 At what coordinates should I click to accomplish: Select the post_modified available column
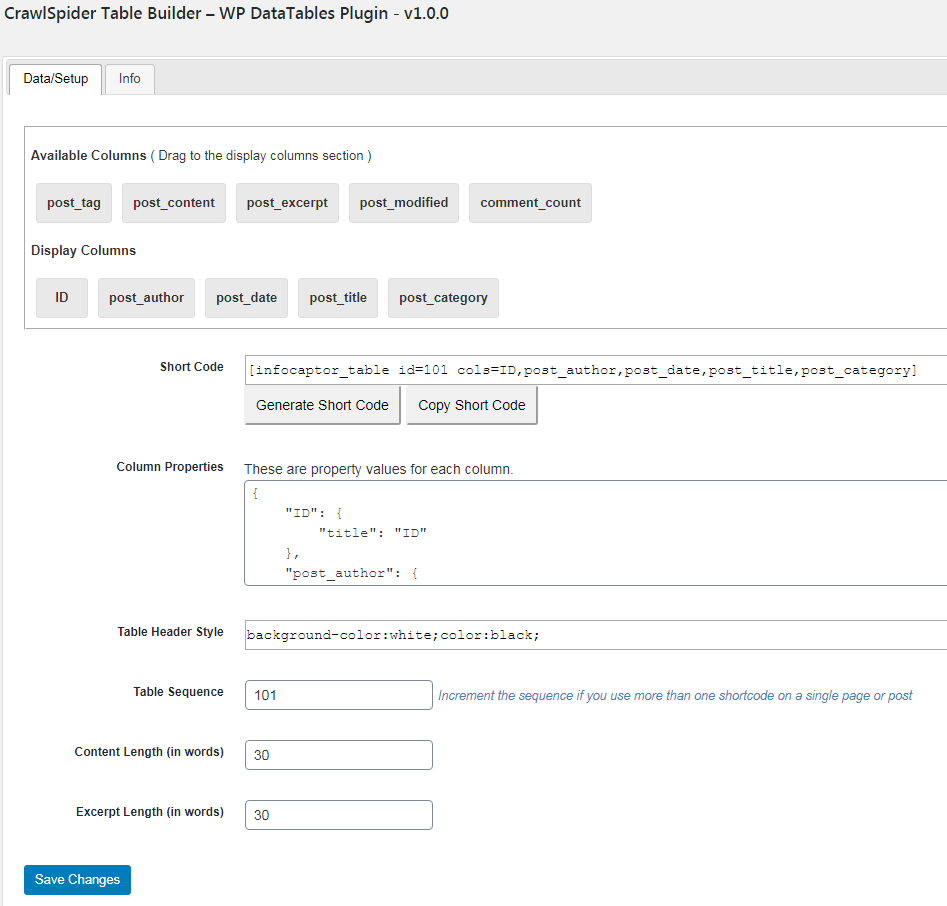pos(403,202)
